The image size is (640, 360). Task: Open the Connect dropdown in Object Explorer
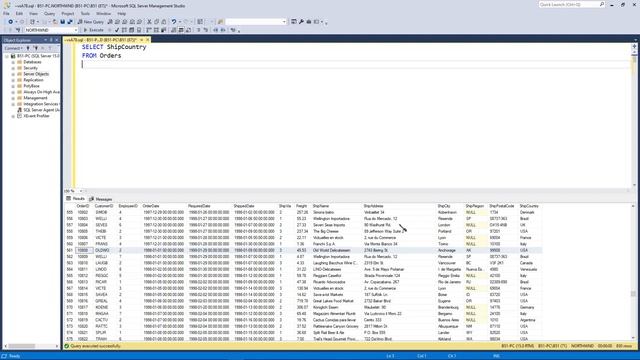point(13,48)
